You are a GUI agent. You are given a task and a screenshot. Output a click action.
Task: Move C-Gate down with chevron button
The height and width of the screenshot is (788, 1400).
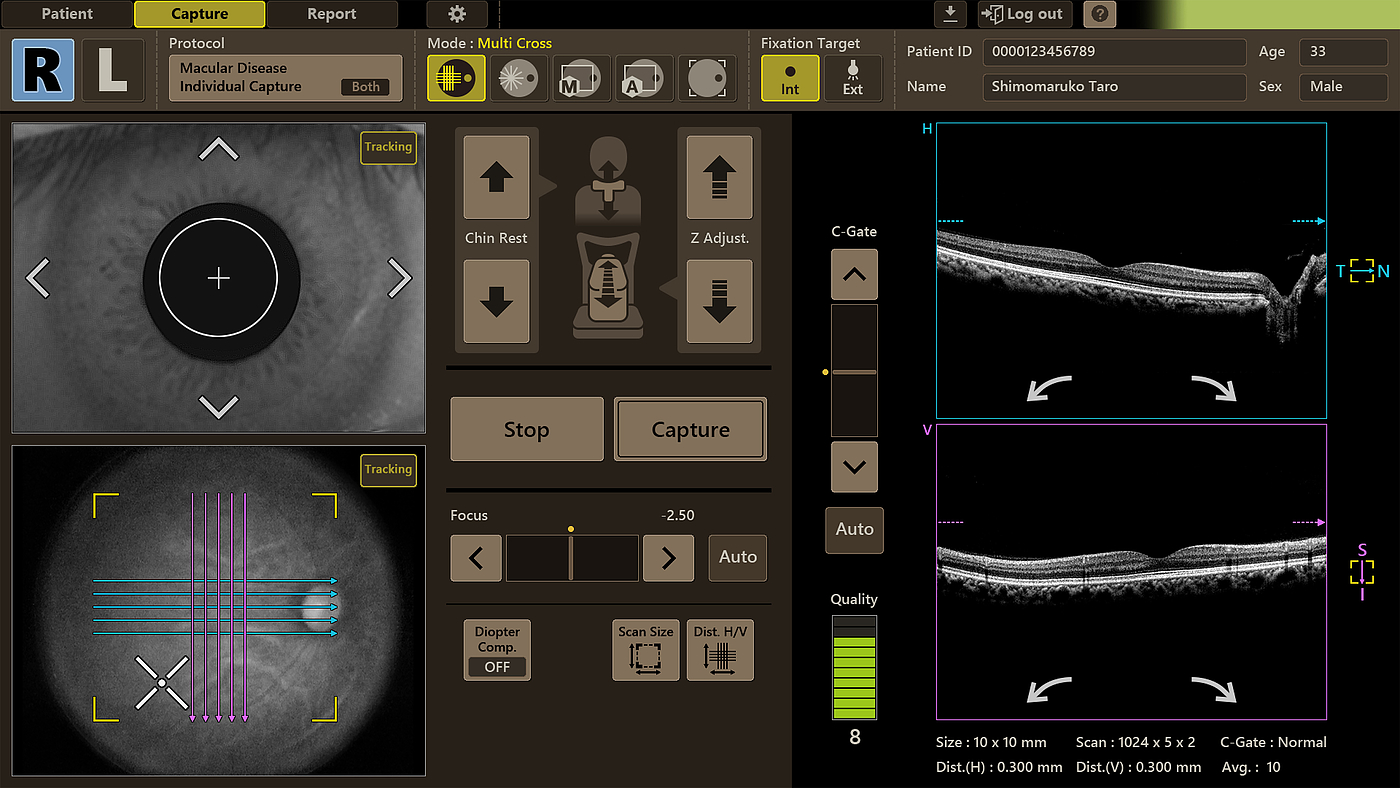[x=854, y=466]
